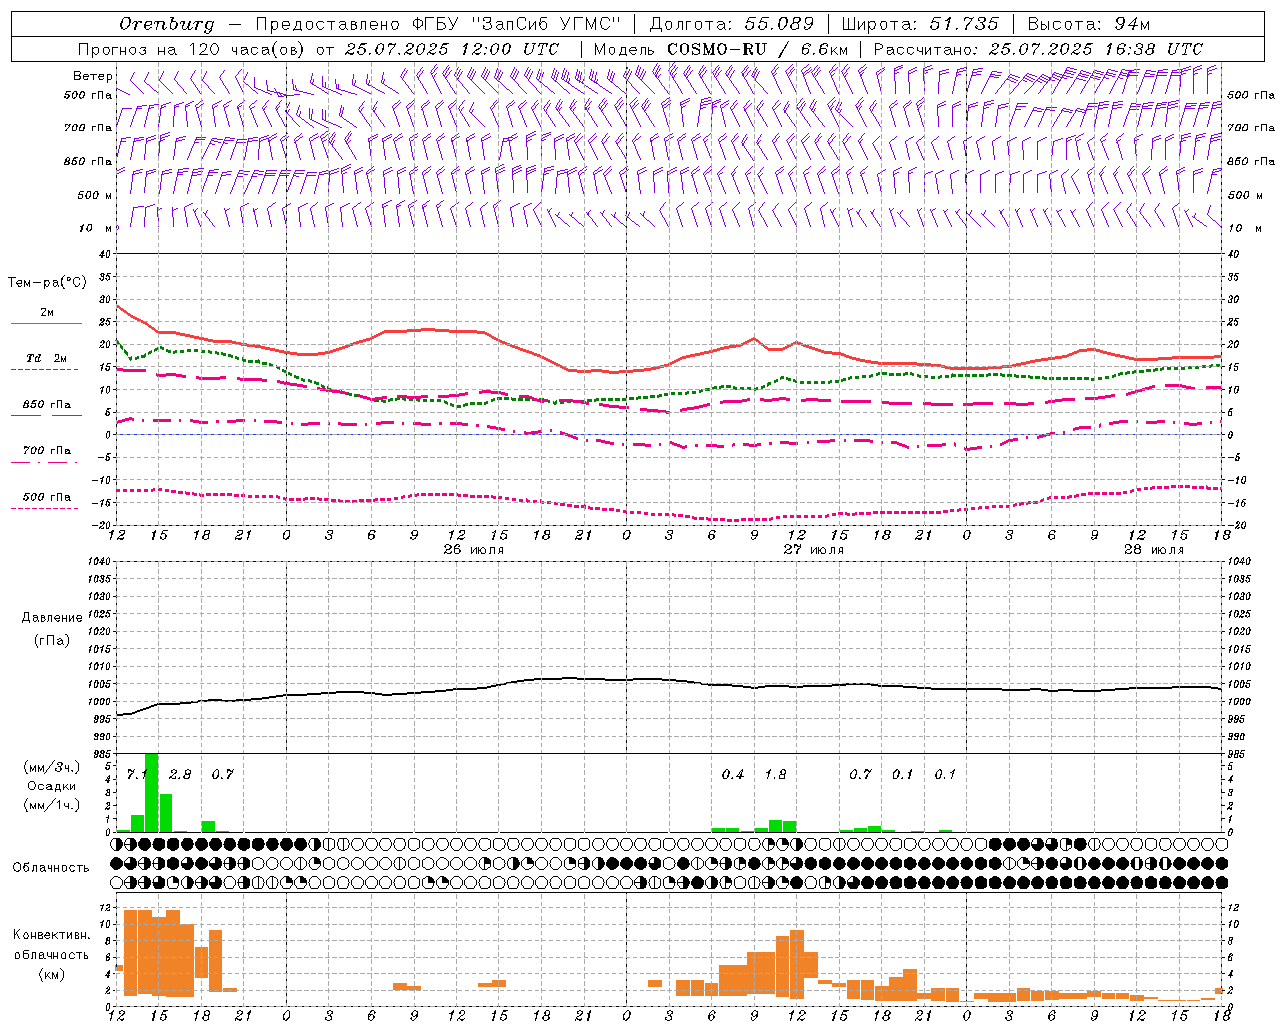This screenshot has width=1280, height=1024.
Task: Click the '0.4' precipitation amount
Action: [733, 774]
